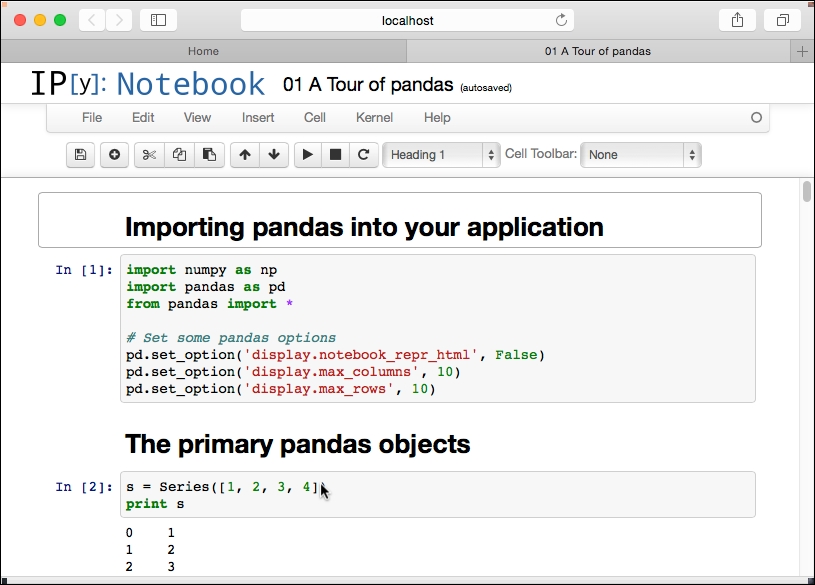Click the 'print s' line in cell 2
Viewport: 815px width, 585px height.
pyautogui.click(x=155, y=504)
